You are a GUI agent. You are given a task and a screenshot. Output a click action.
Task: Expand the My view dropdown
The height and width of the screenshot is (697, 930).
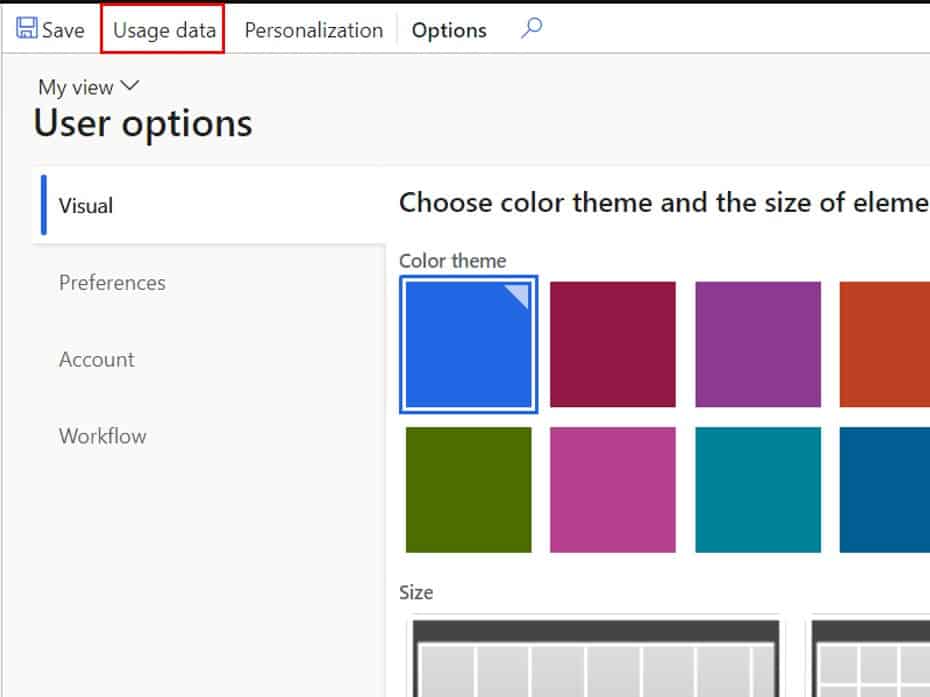click(x=88, y=87)
